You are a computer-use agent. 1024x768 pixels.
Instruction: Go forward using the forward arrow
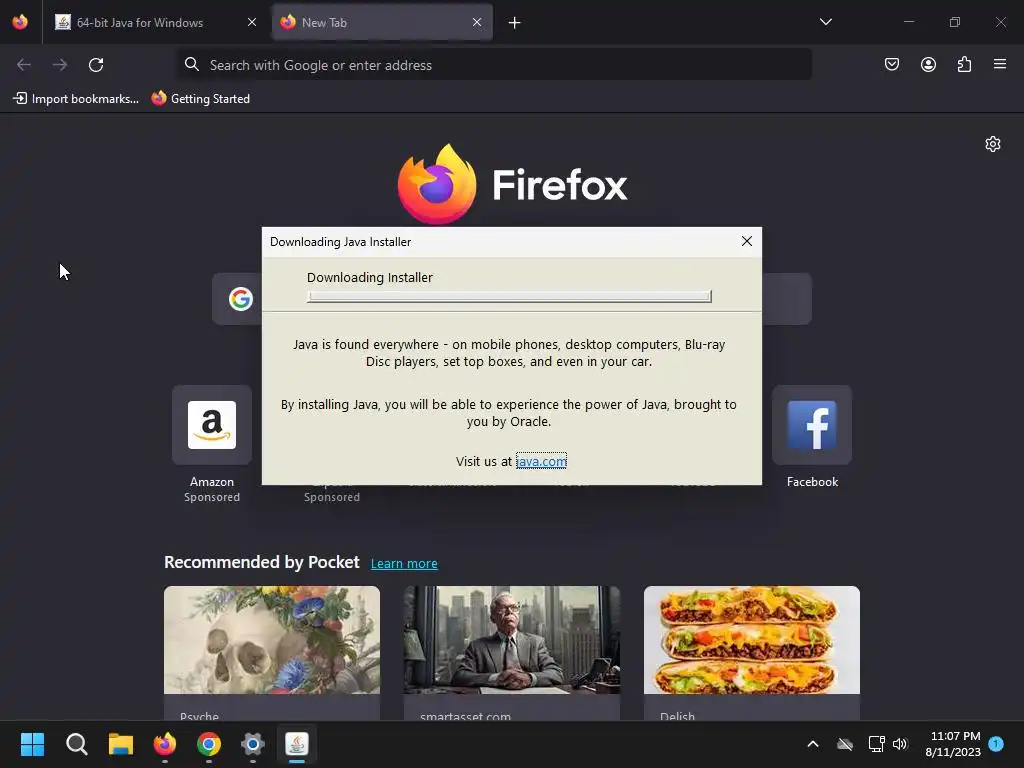[60, 65]
